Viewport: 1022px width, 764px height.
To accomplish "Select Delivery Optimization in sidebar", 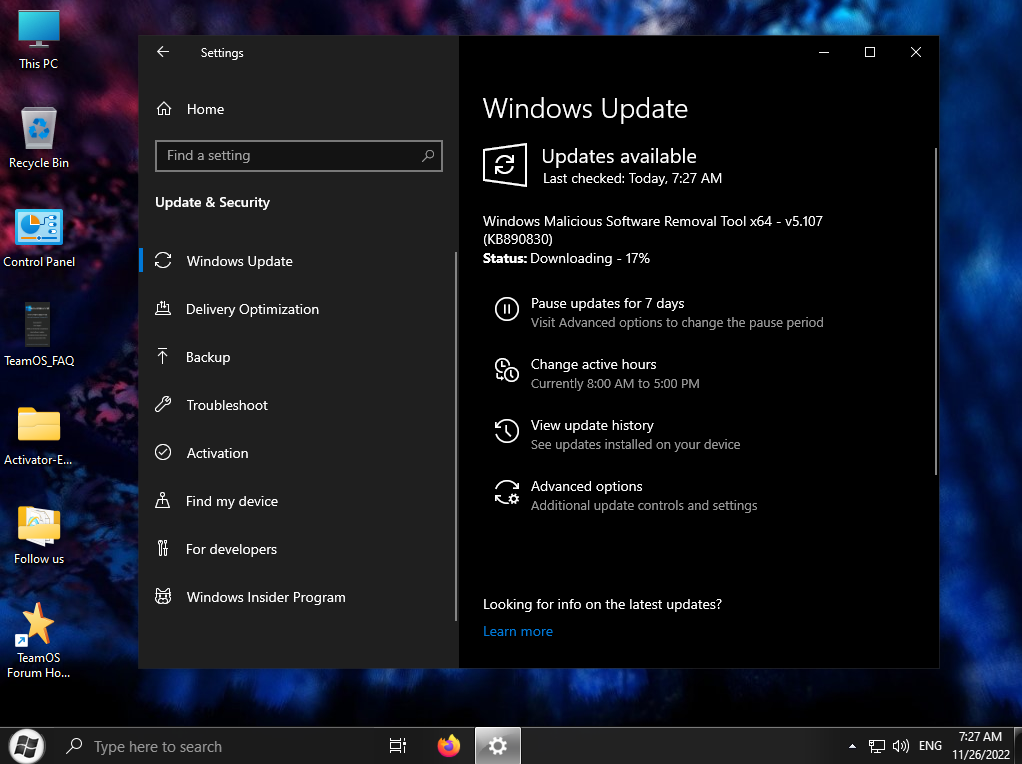I will pyautogui.click(x=252, y=309).
